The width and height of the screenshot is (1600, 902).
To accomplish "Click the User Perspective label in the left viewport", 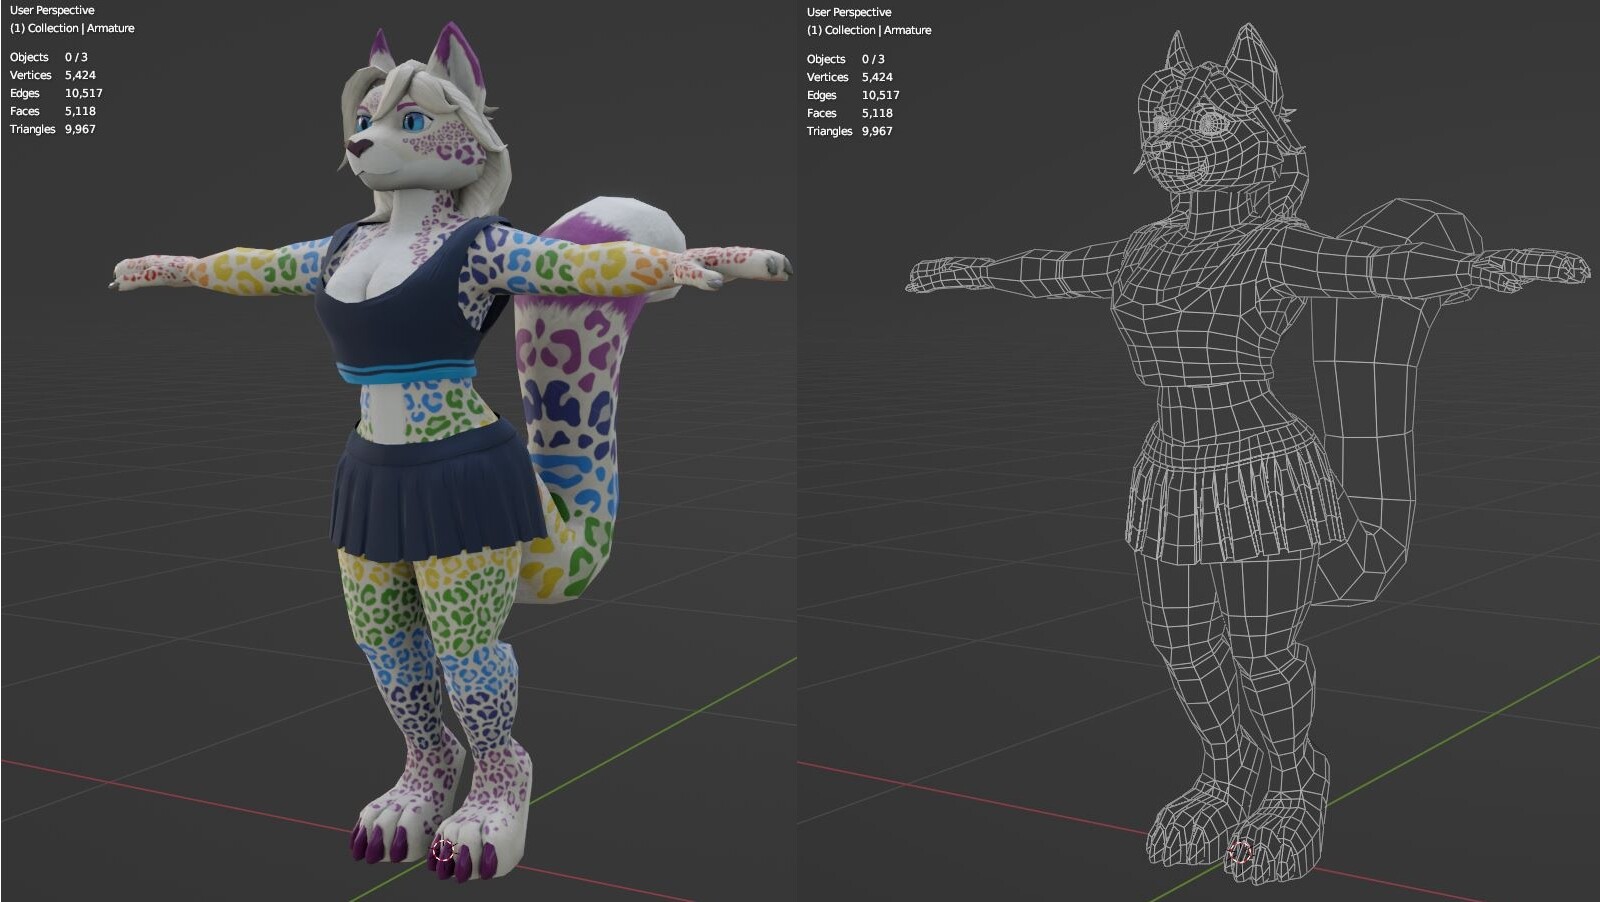I will tap(51, 10).
